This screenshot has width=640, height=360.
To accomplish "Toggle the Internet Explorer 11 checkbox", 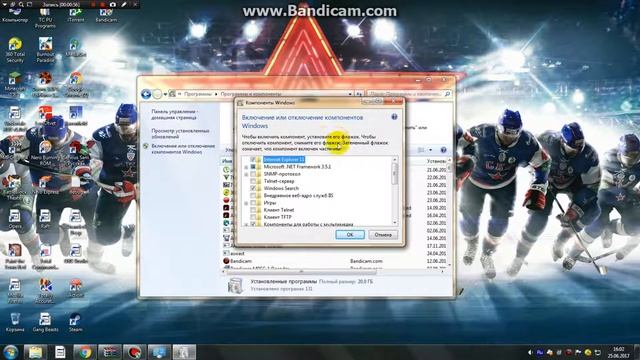I will coord(253,160).
